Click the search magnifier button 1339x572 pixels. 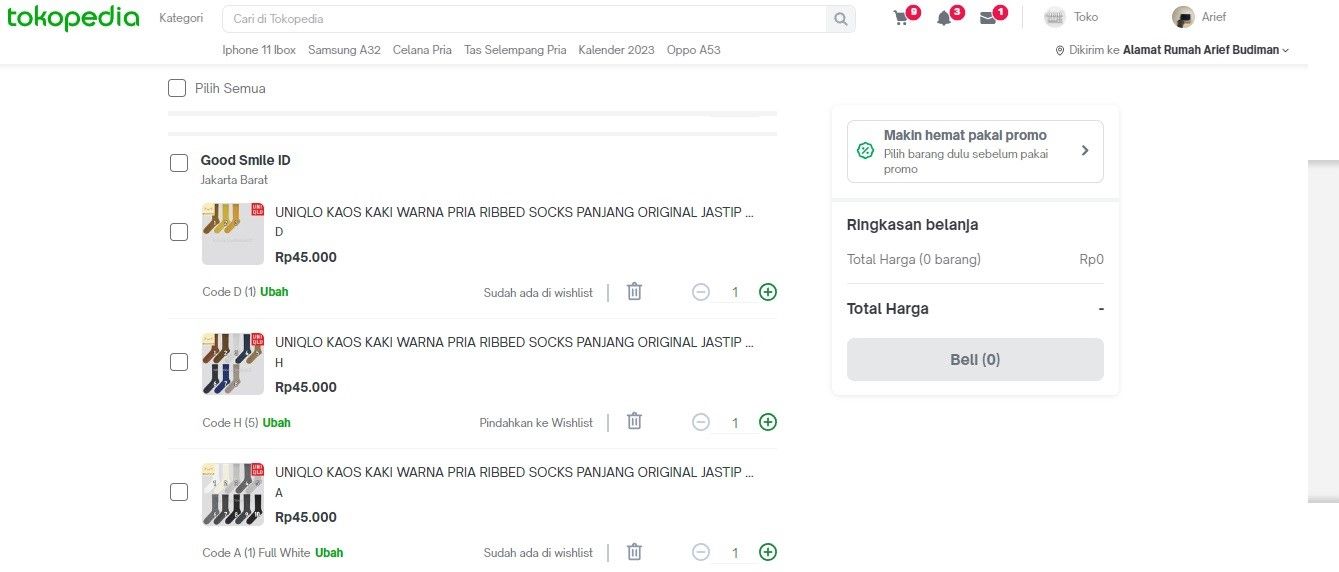[x=841, y=19]
